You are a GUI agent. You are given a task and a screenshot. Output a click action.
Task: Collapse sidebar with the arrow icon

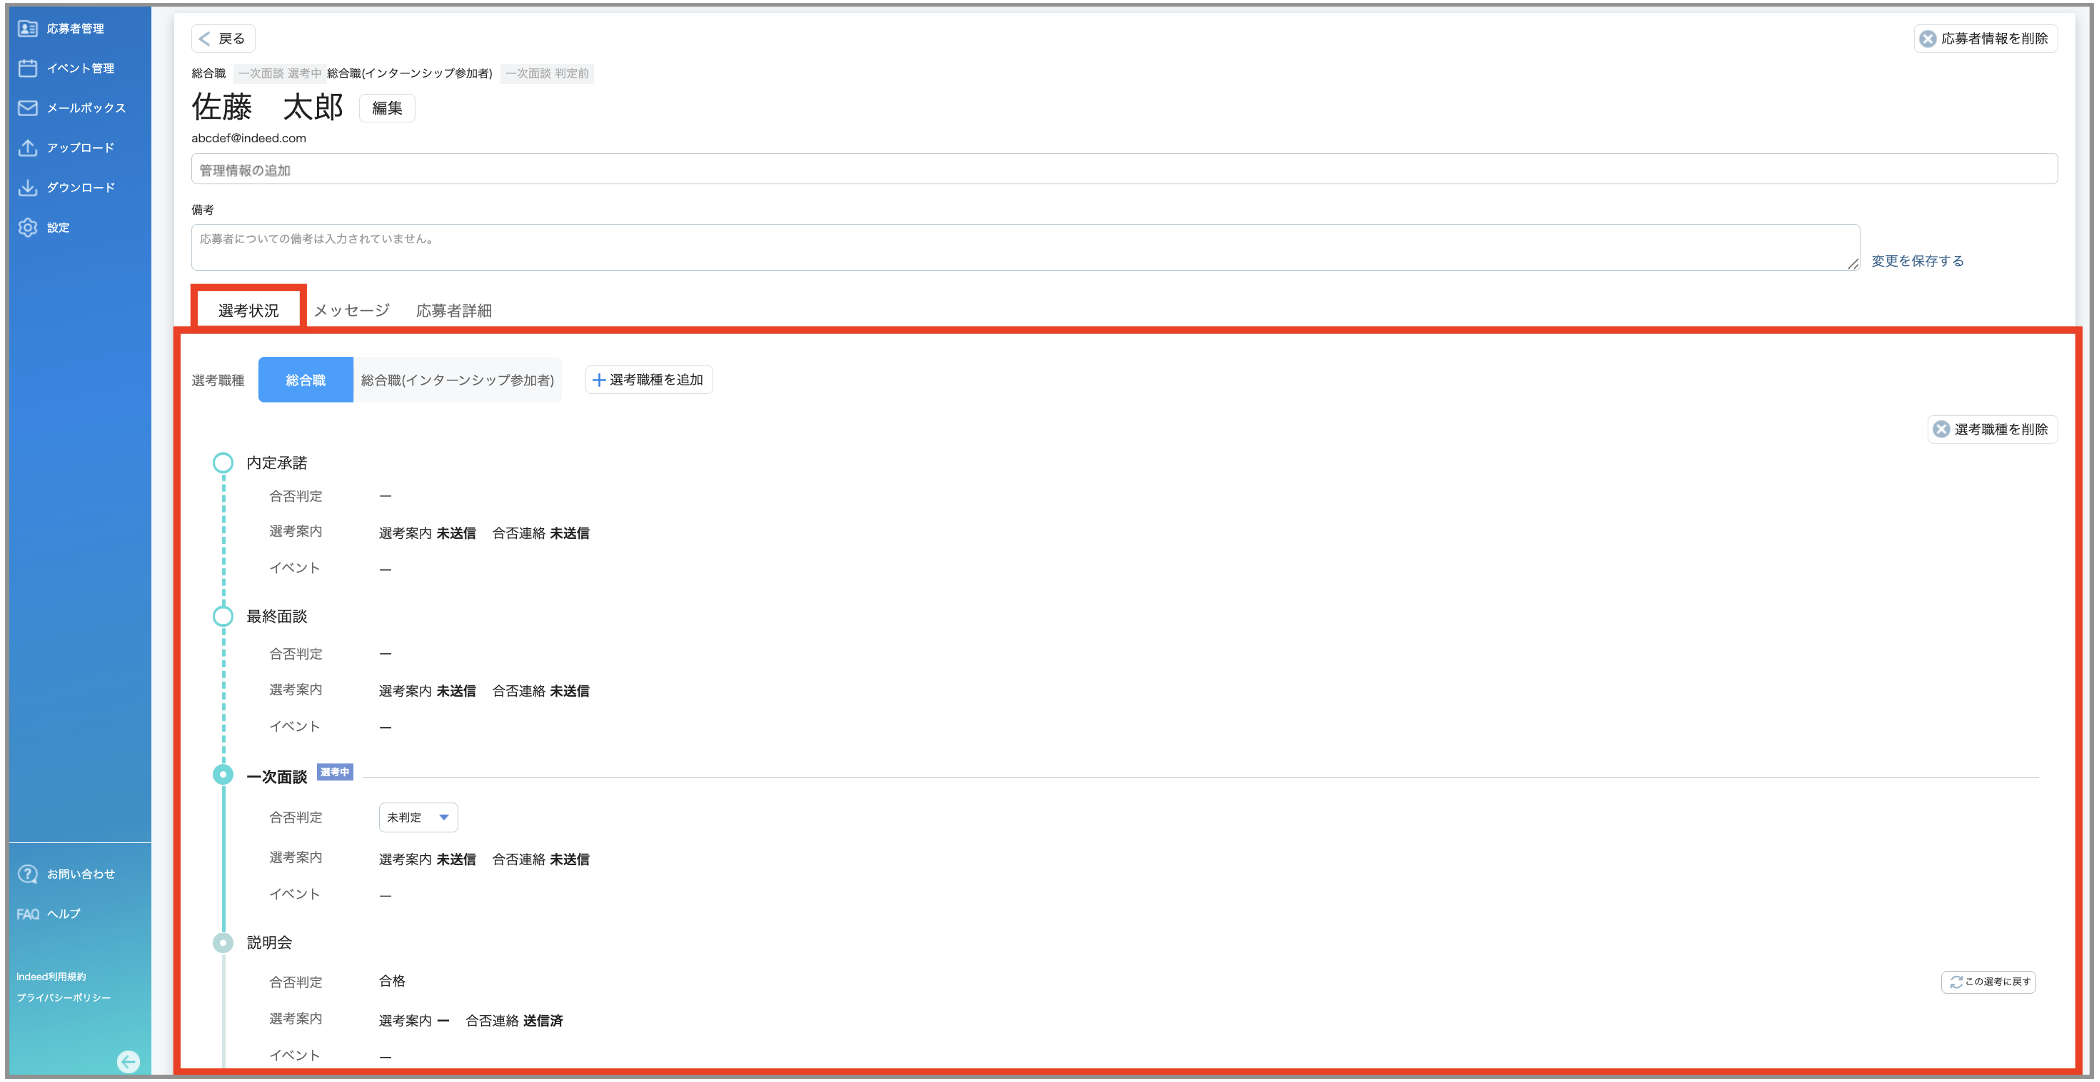point(128,1062)
